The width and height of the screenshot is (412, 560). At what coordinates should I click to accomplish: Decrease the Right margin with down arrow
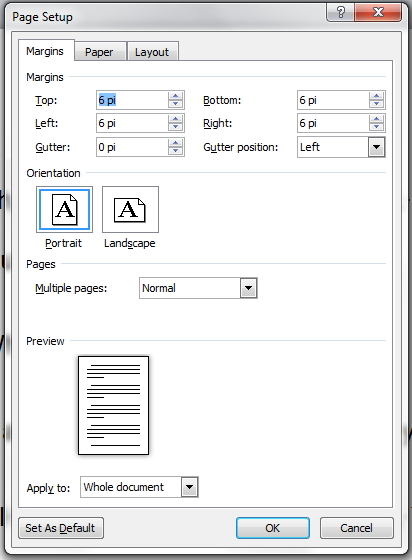point(376,127)
